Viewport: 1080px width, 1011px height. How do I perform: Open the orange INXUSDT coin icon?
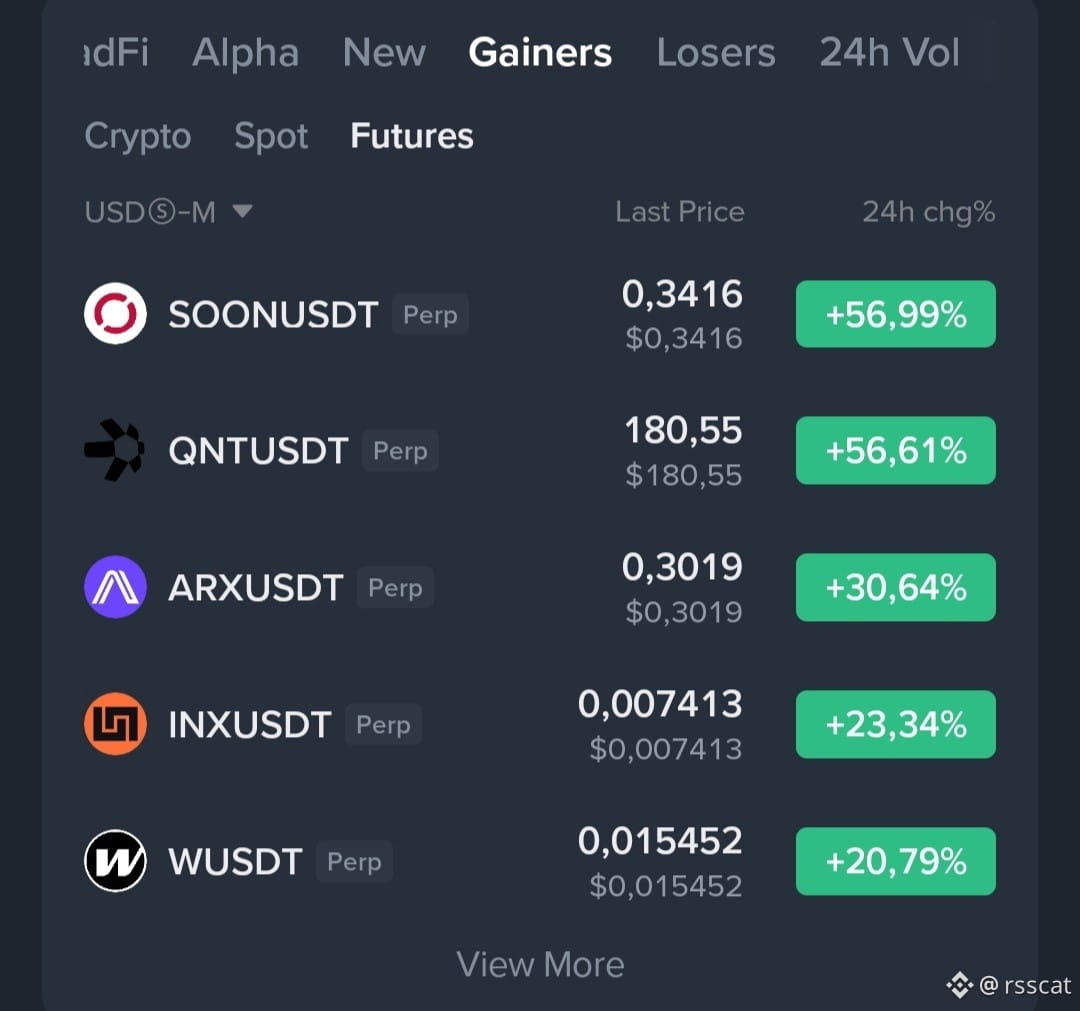click(x=115, y=724)
